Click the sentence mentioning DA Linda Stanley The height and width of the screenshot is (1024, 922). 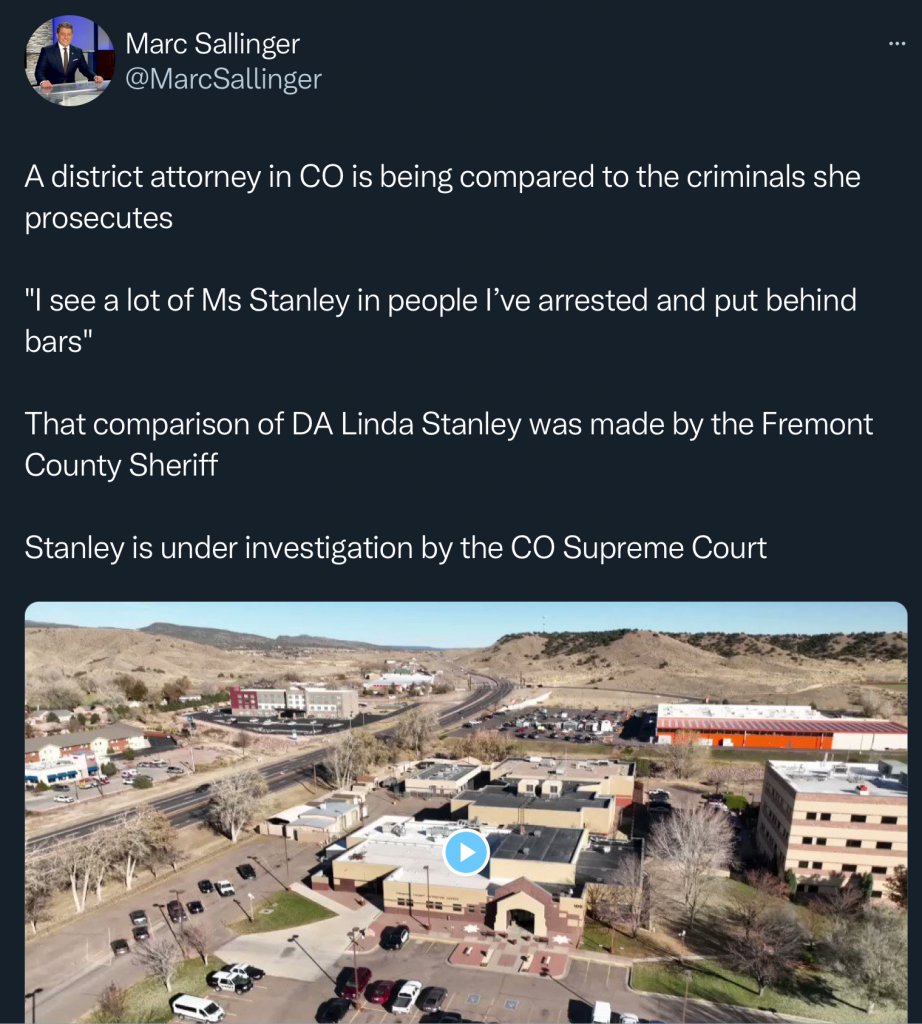coord(448,423)
